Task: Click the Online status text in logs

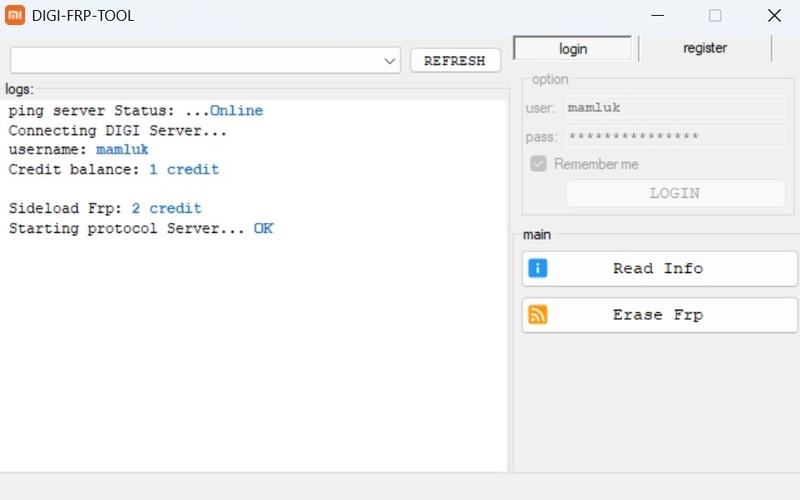Action: (x=236, y=111)
